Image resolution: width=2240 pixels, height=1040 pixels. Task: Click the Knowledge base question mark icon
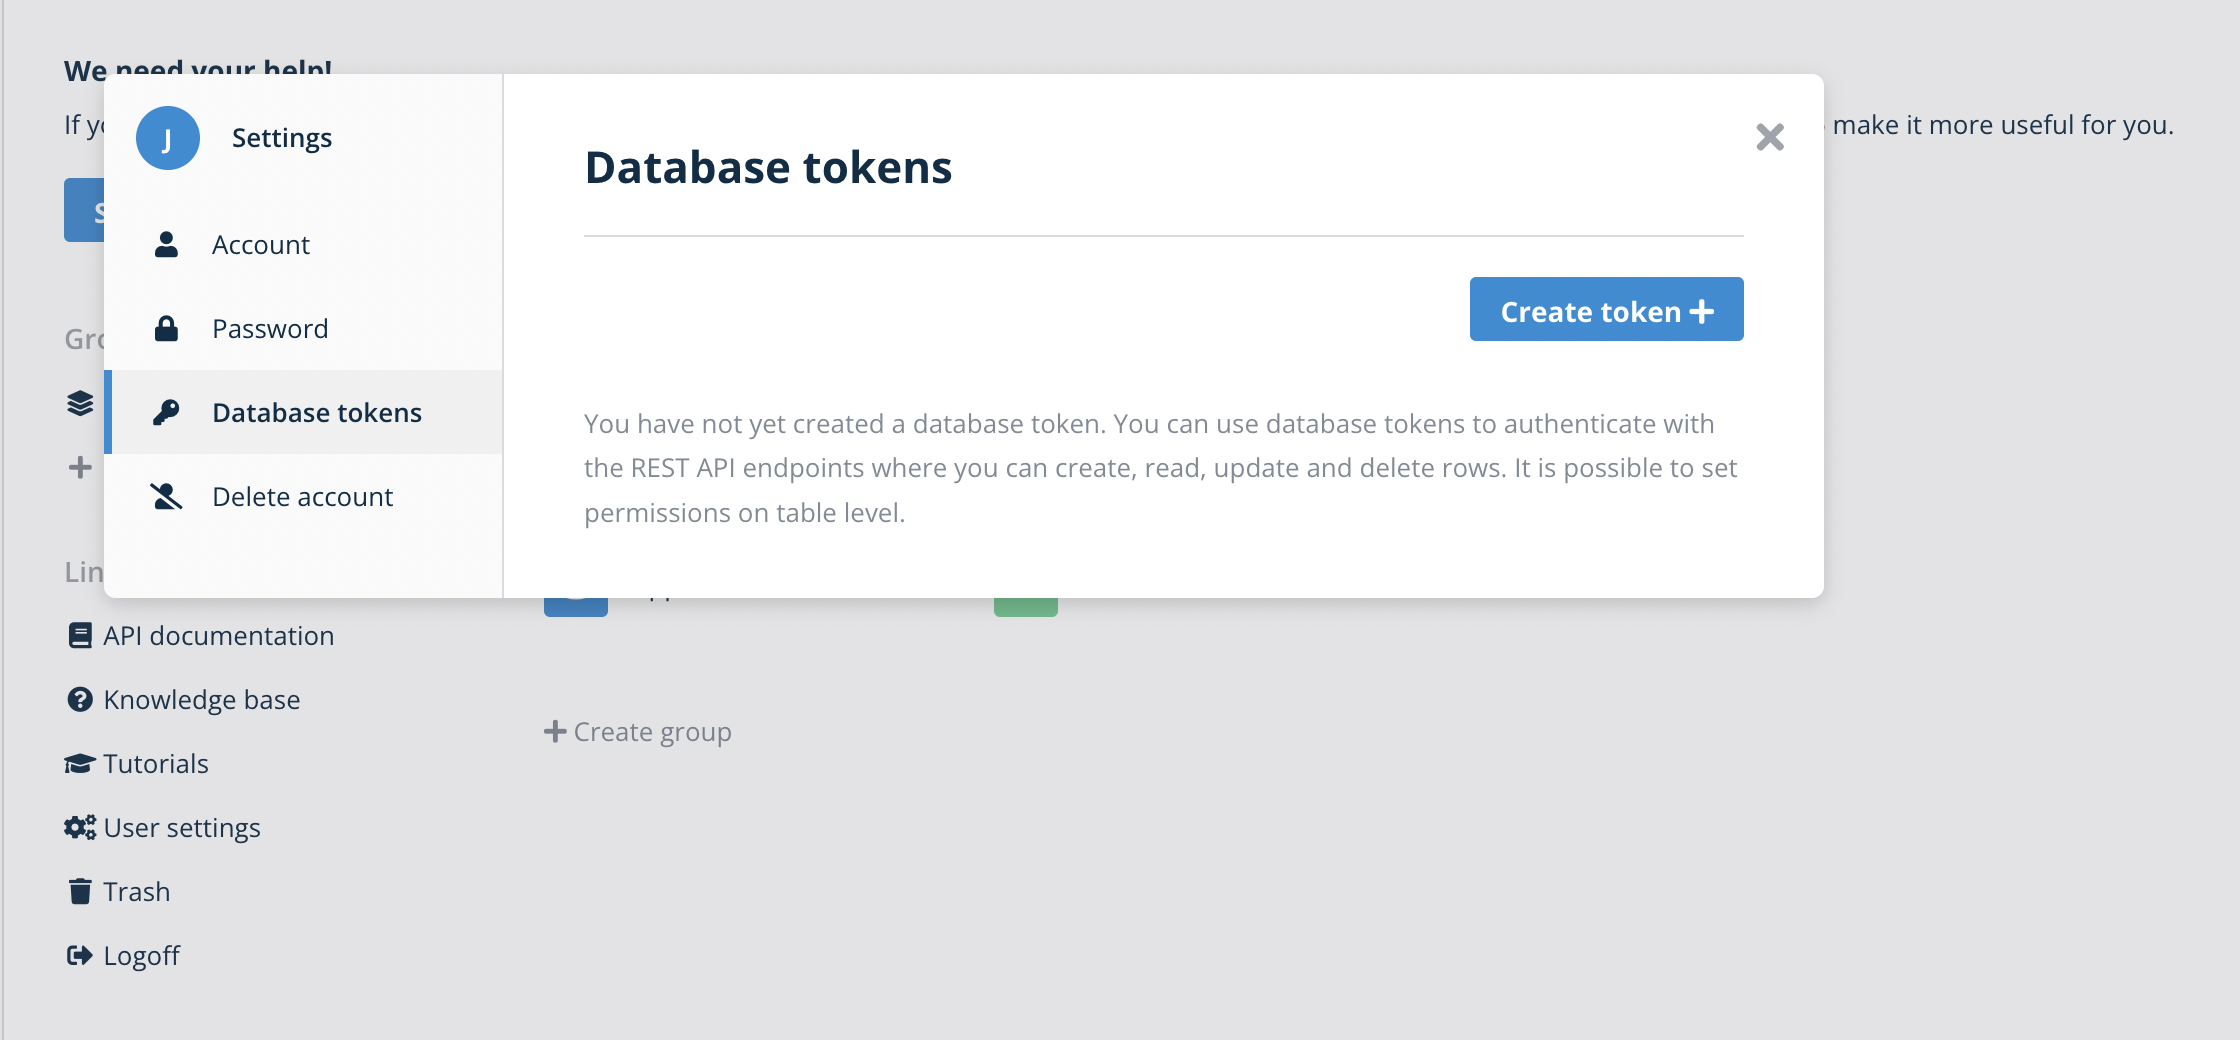[80, 700]
